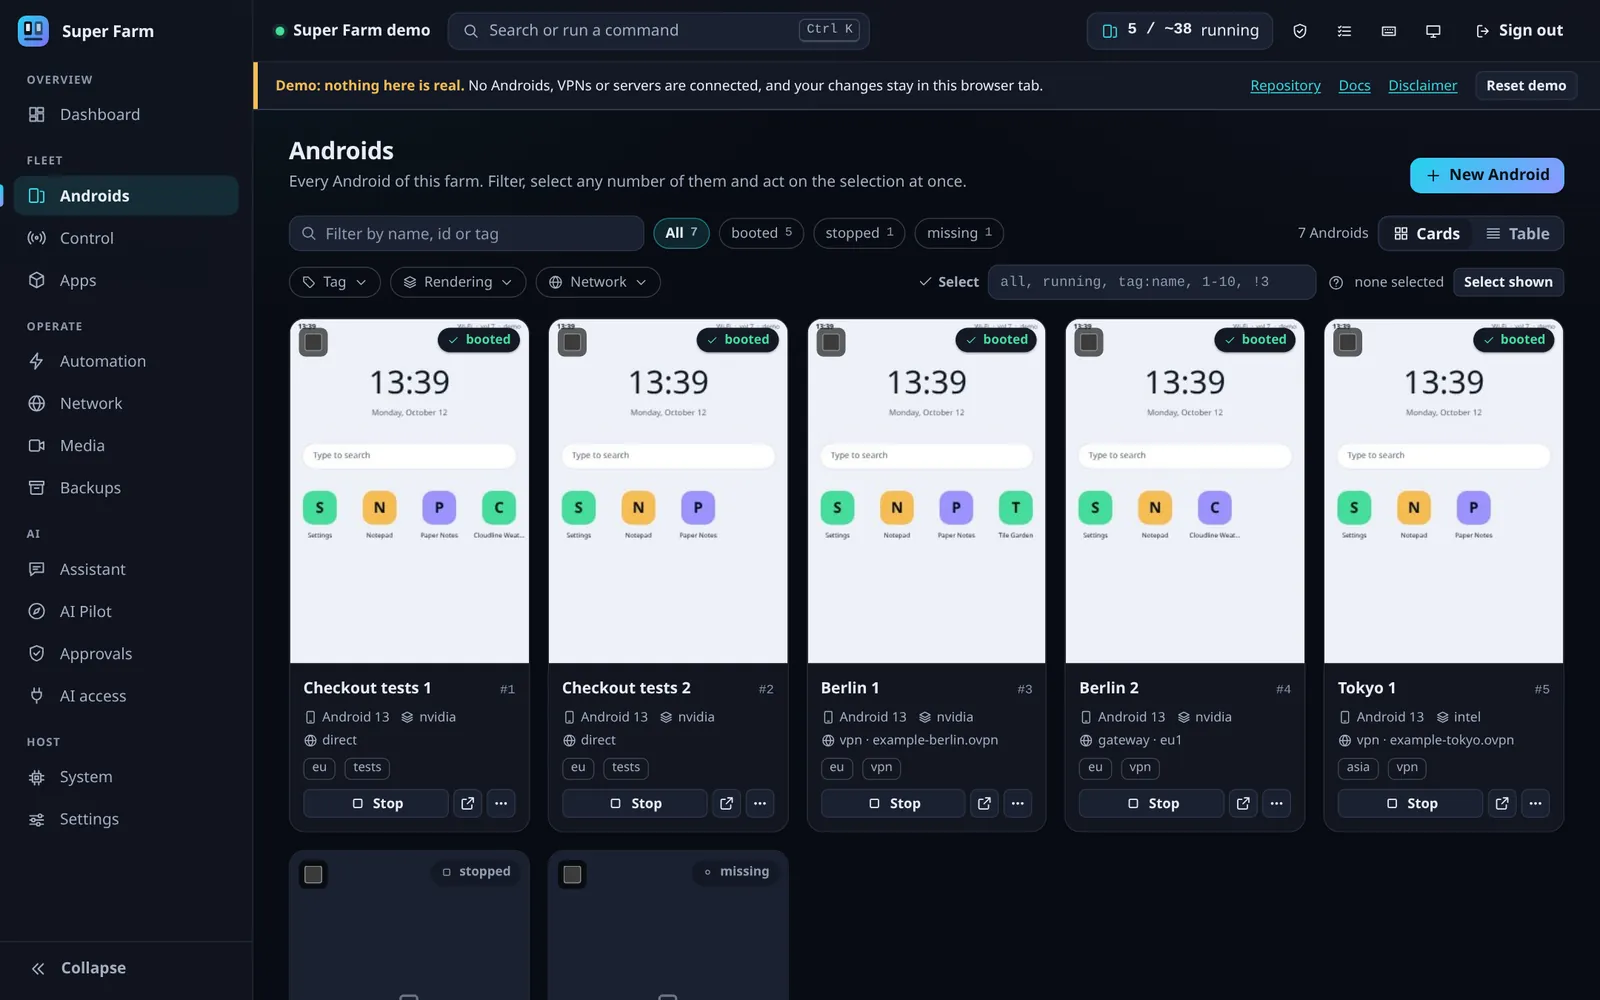Open AI Pilot page

click(126, 611)
